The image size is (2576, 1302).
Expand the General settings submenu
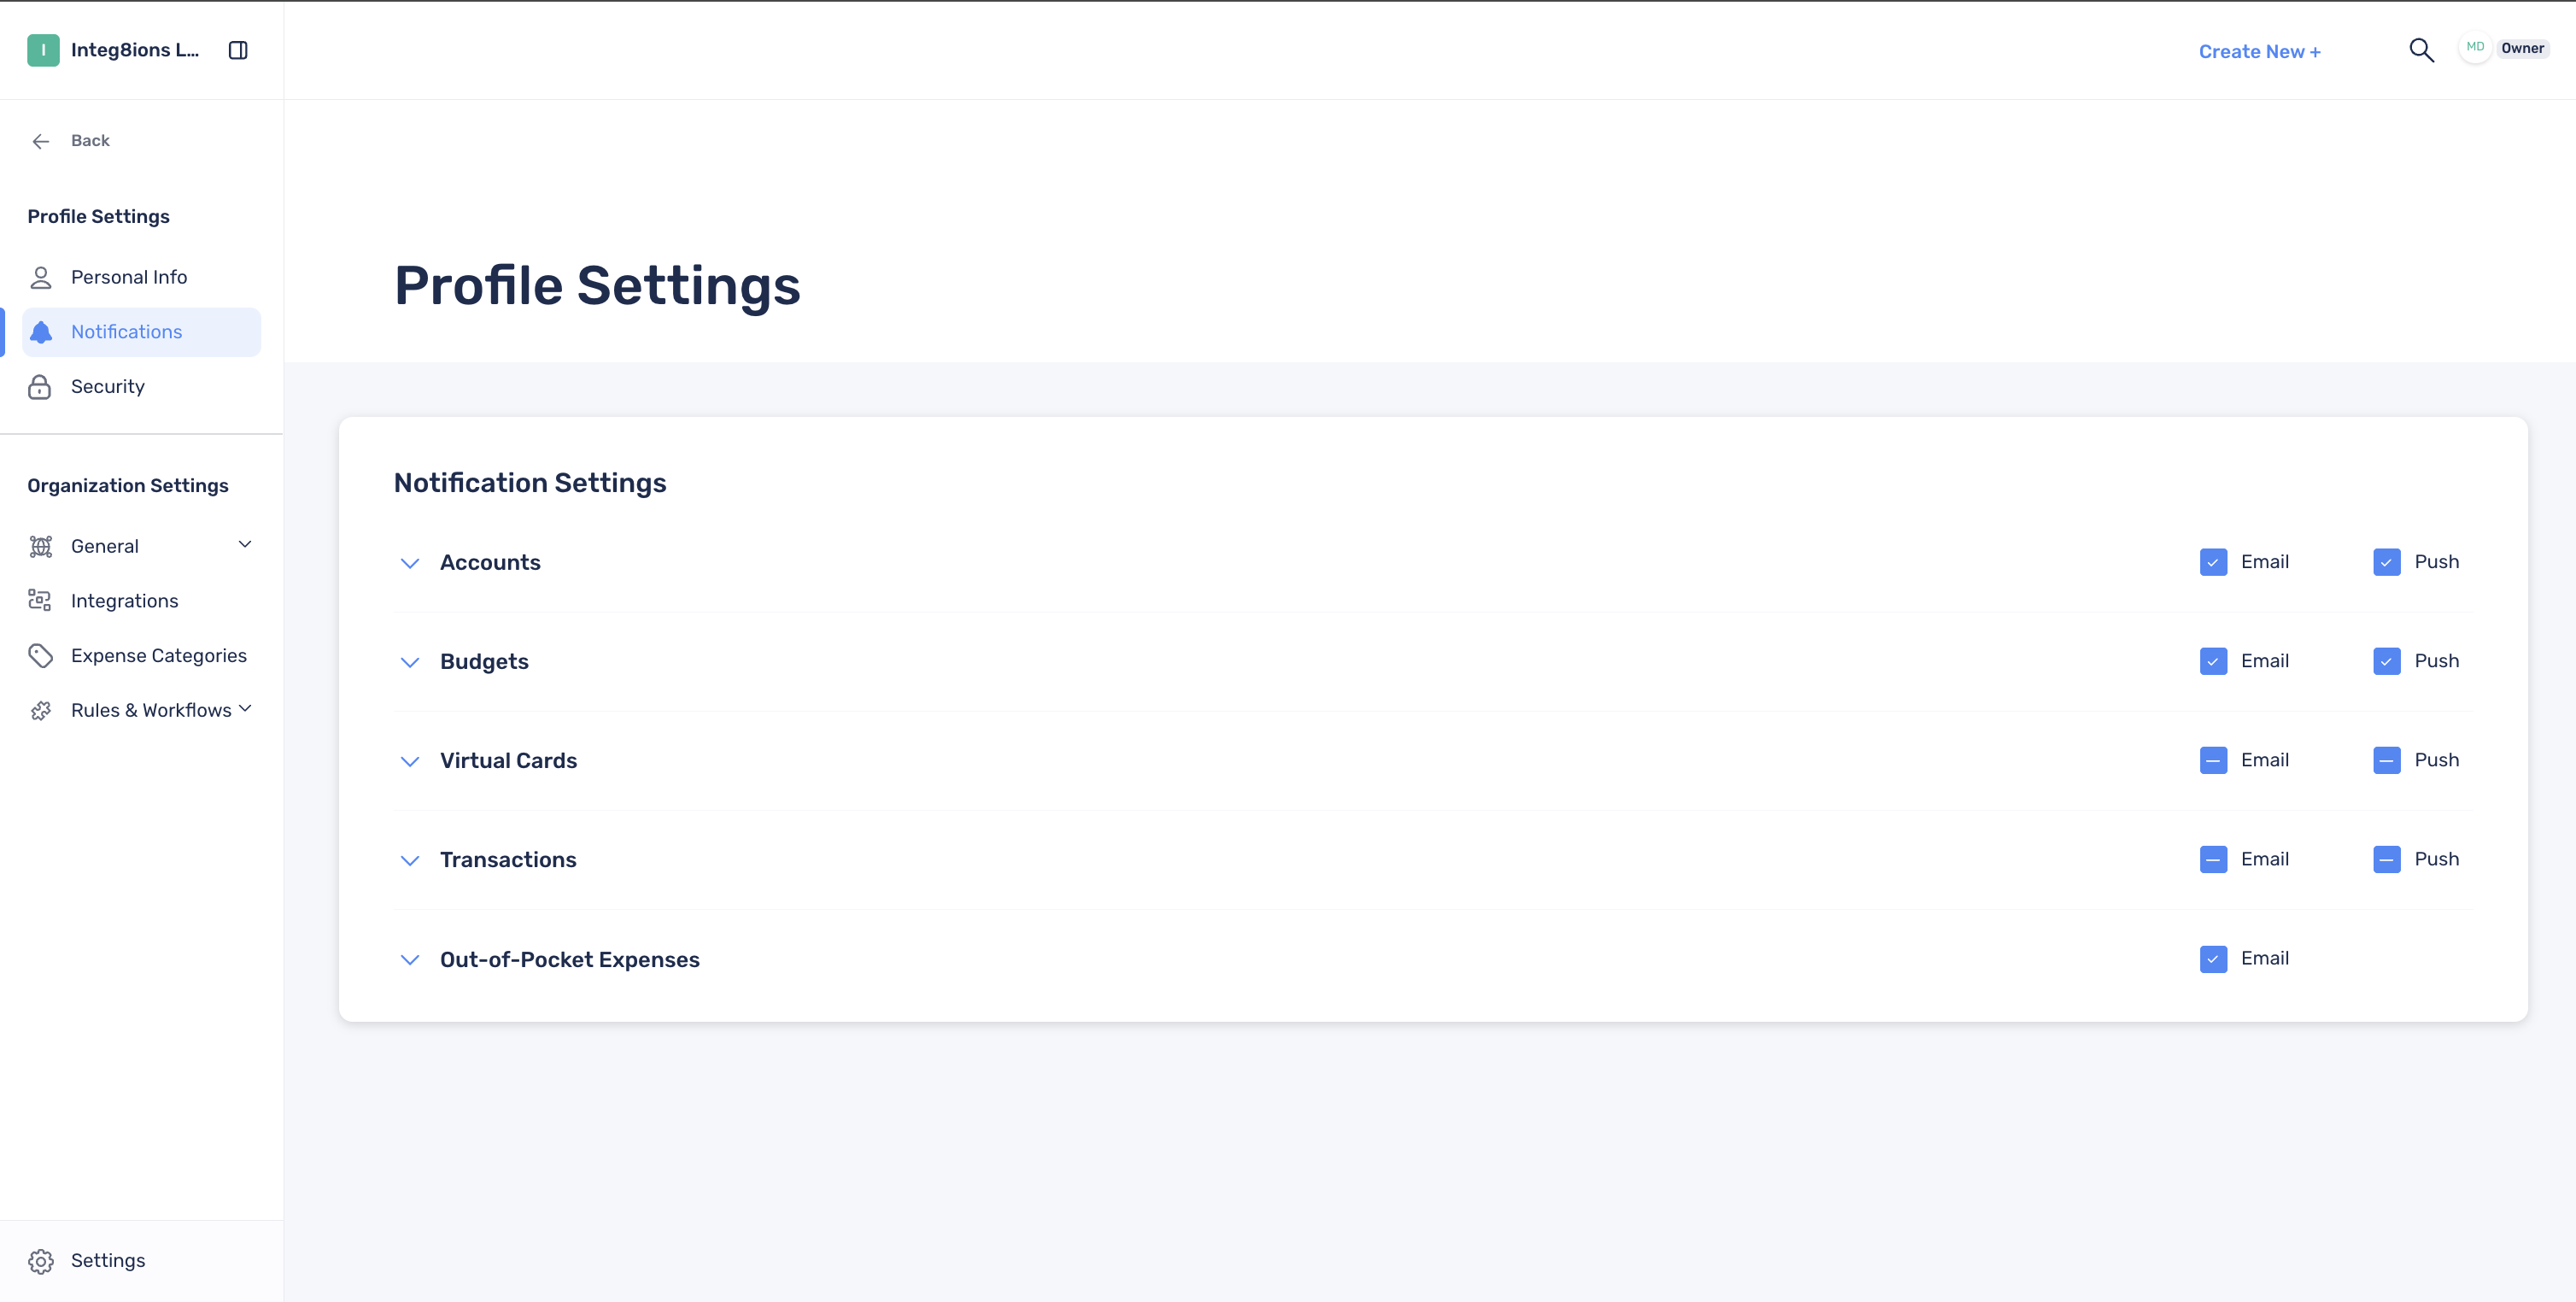(245, 544)
